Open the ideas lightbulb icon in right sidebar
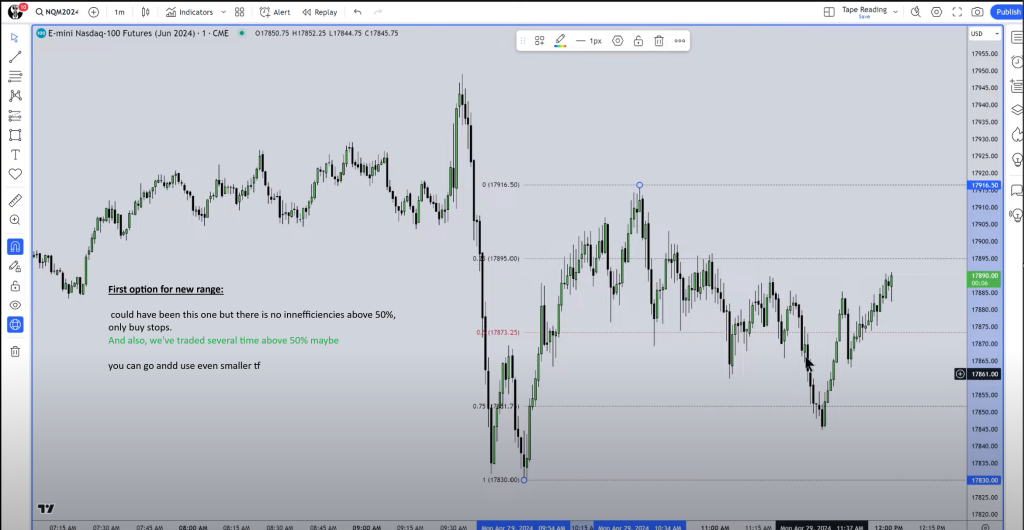Screen dimensions: 1024x530 pyautogui.click(x=1016, y=159)
